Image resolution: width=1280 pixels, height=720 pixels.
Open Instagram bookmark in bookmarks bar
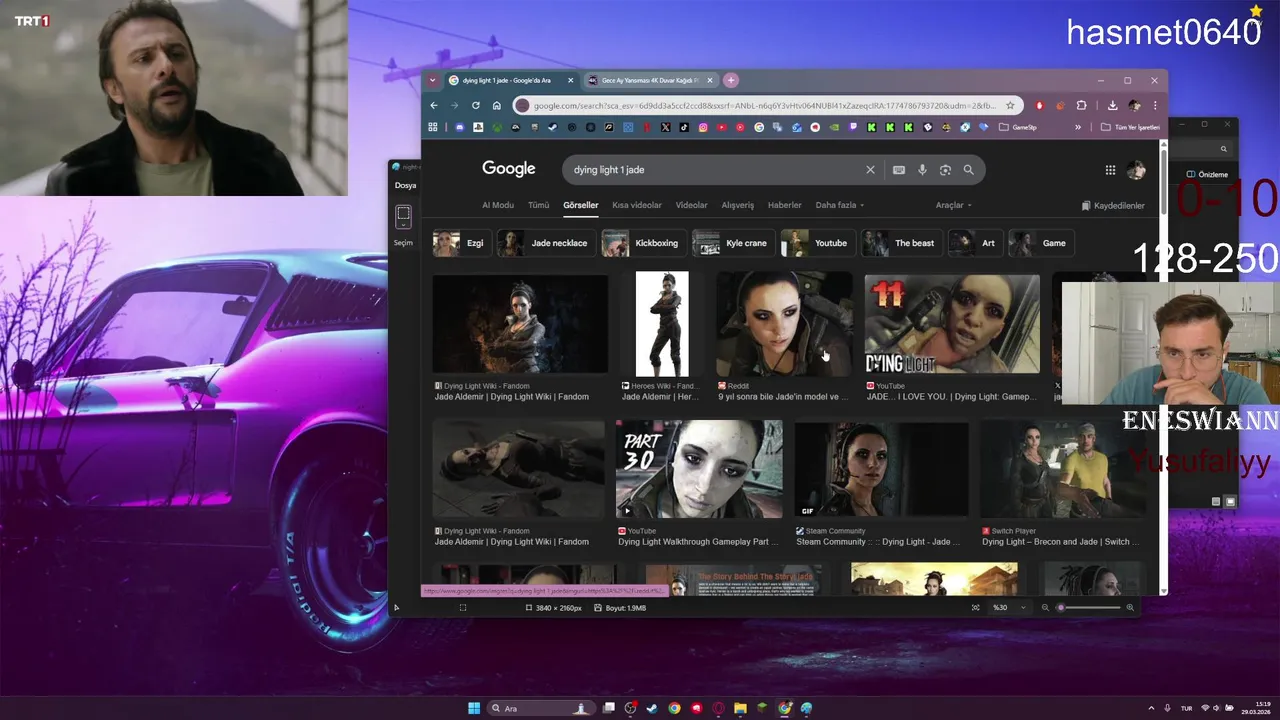pyautogui.click(x=703, y=127)
